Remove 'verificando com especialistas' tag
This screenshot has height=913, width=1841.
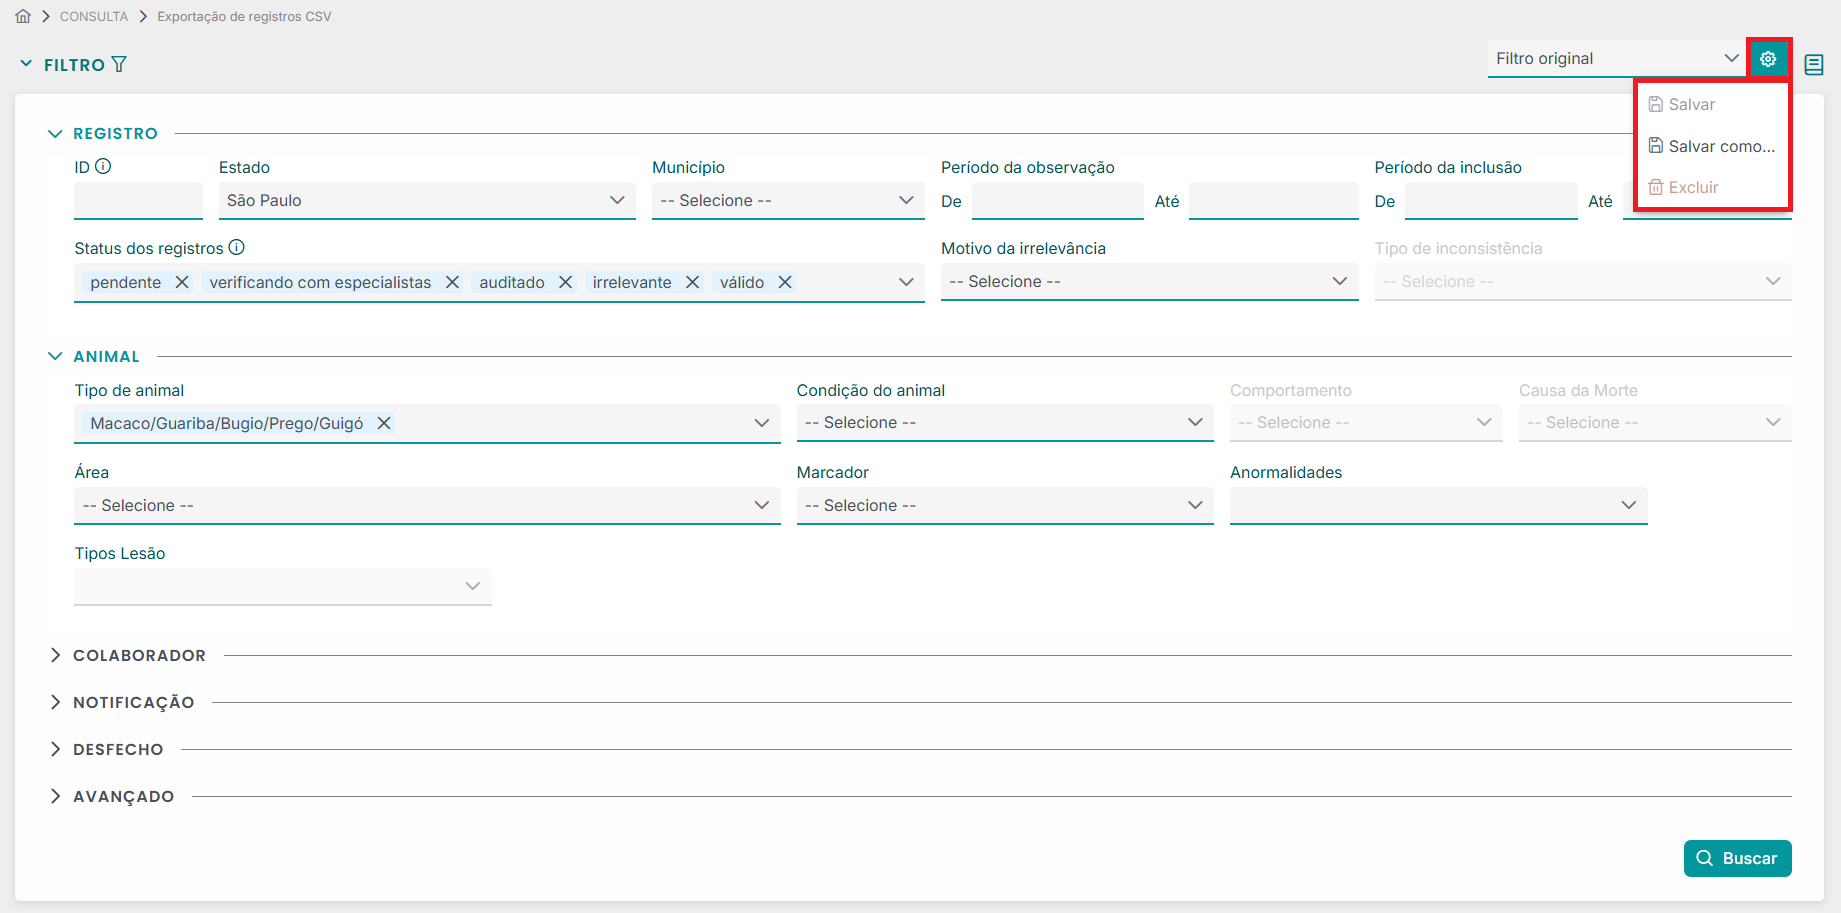452,282
